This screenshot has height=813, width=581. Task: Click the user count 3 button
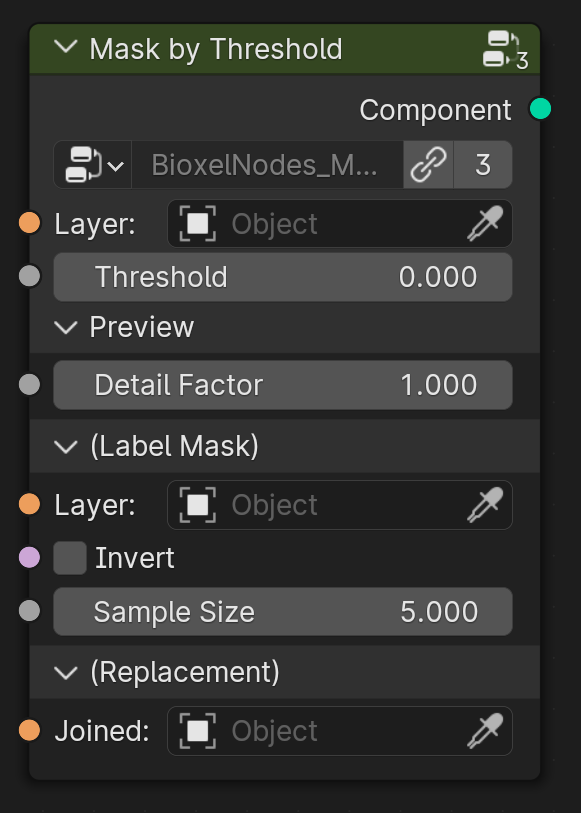coord(483,165)
